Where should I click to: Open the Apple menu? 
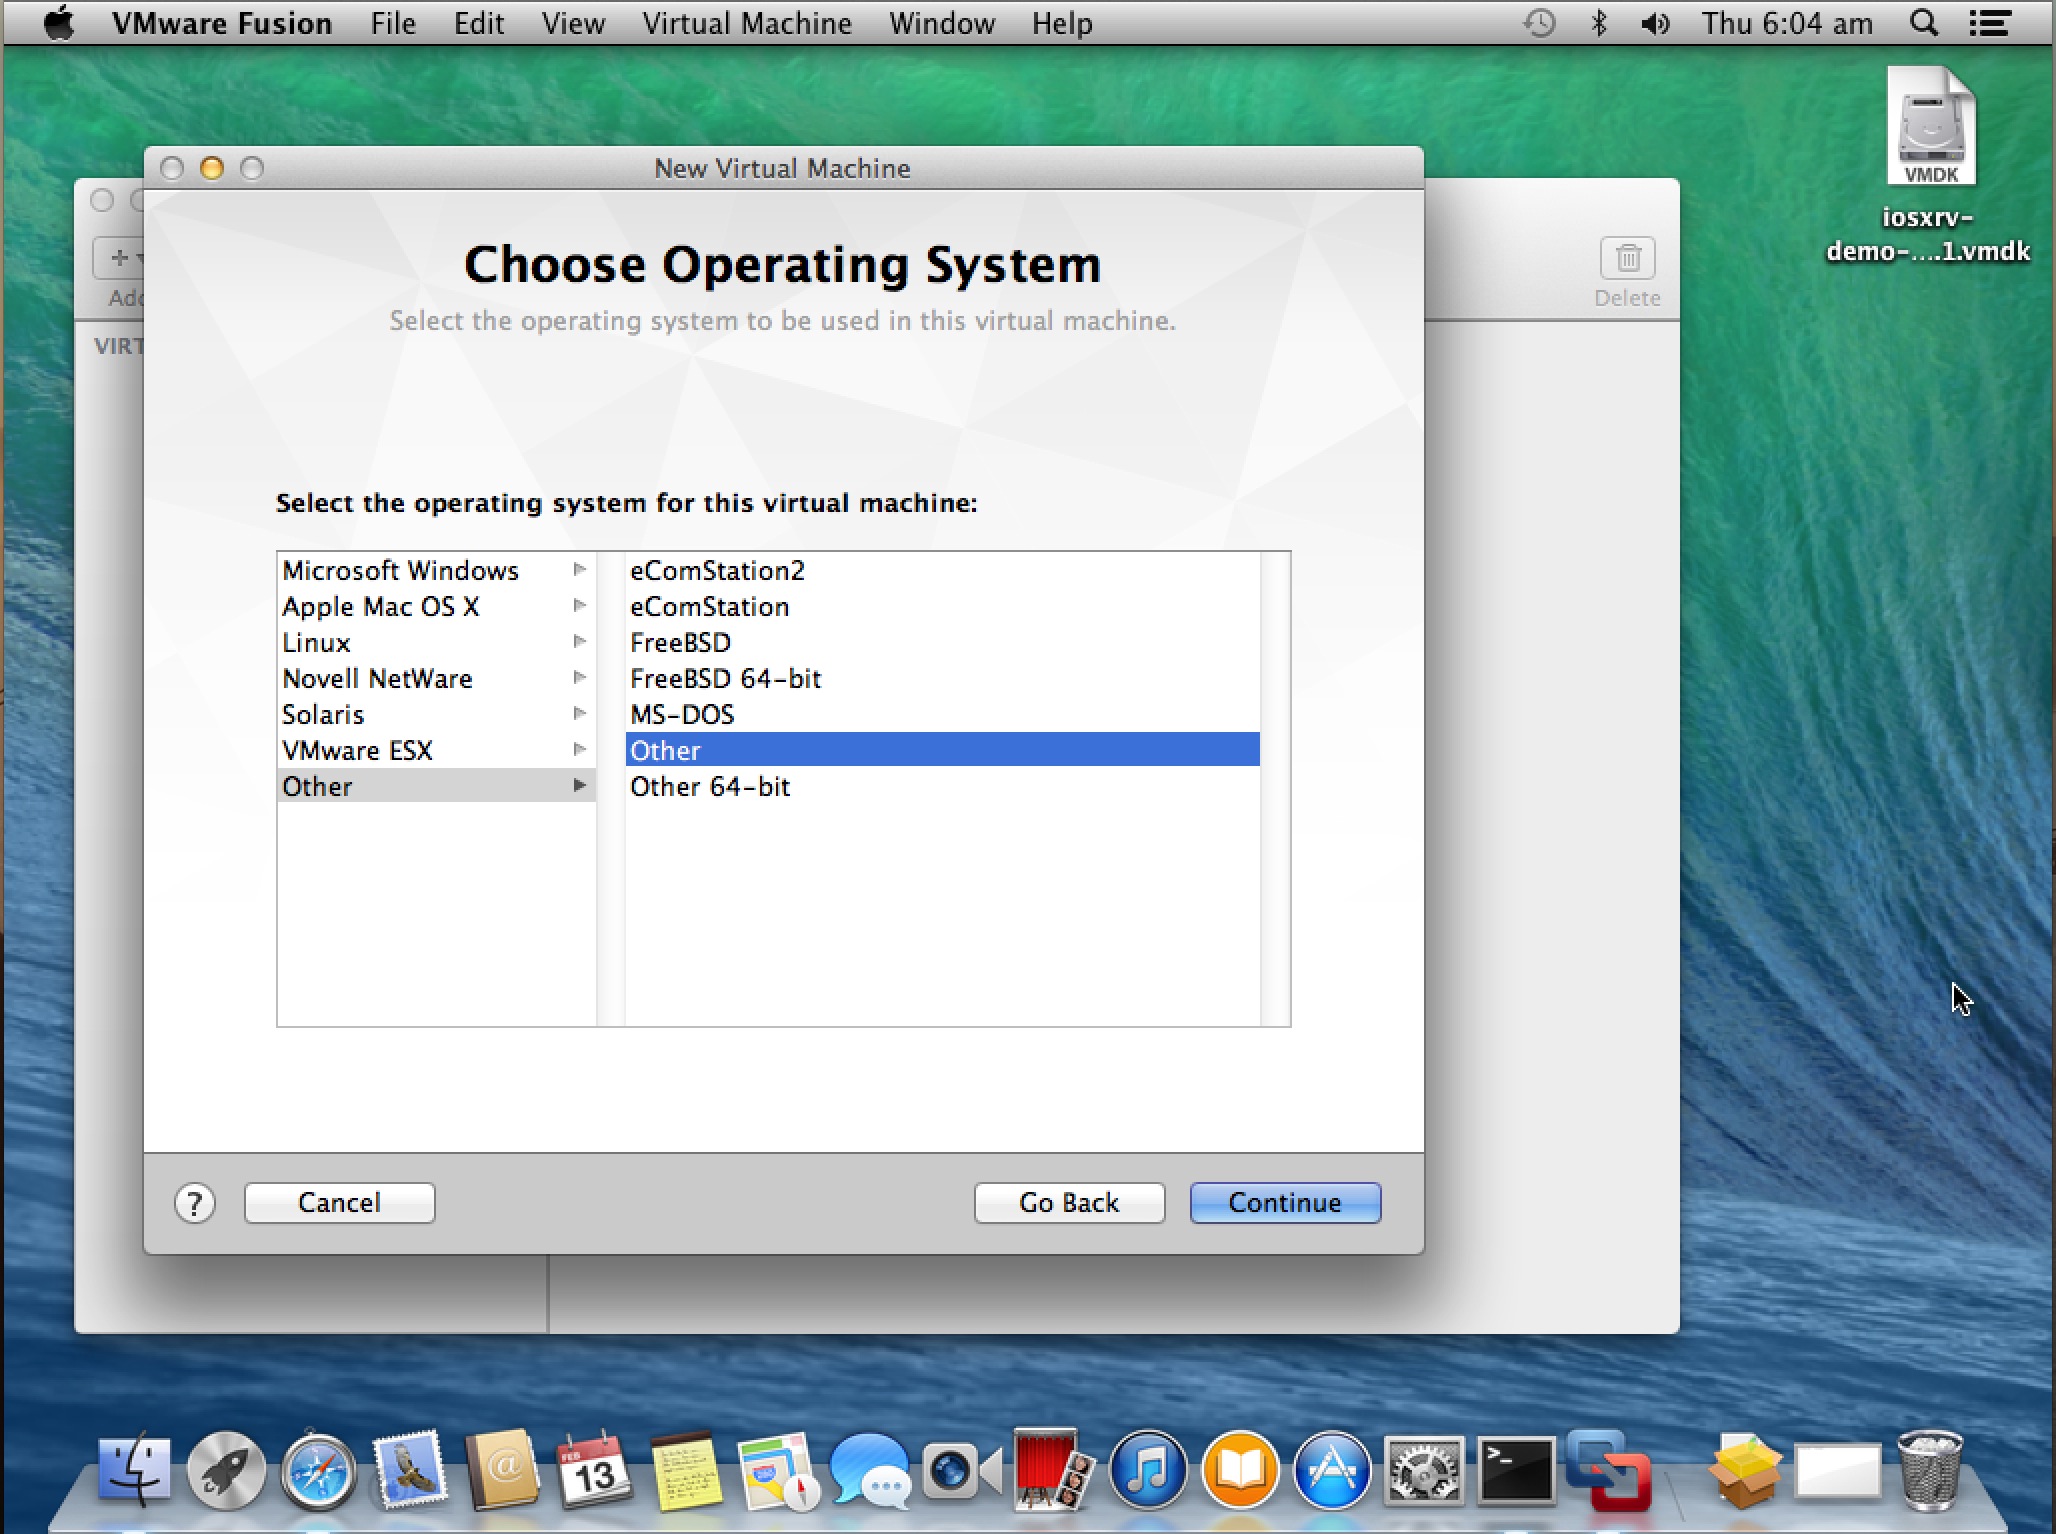tap(60, 22)
